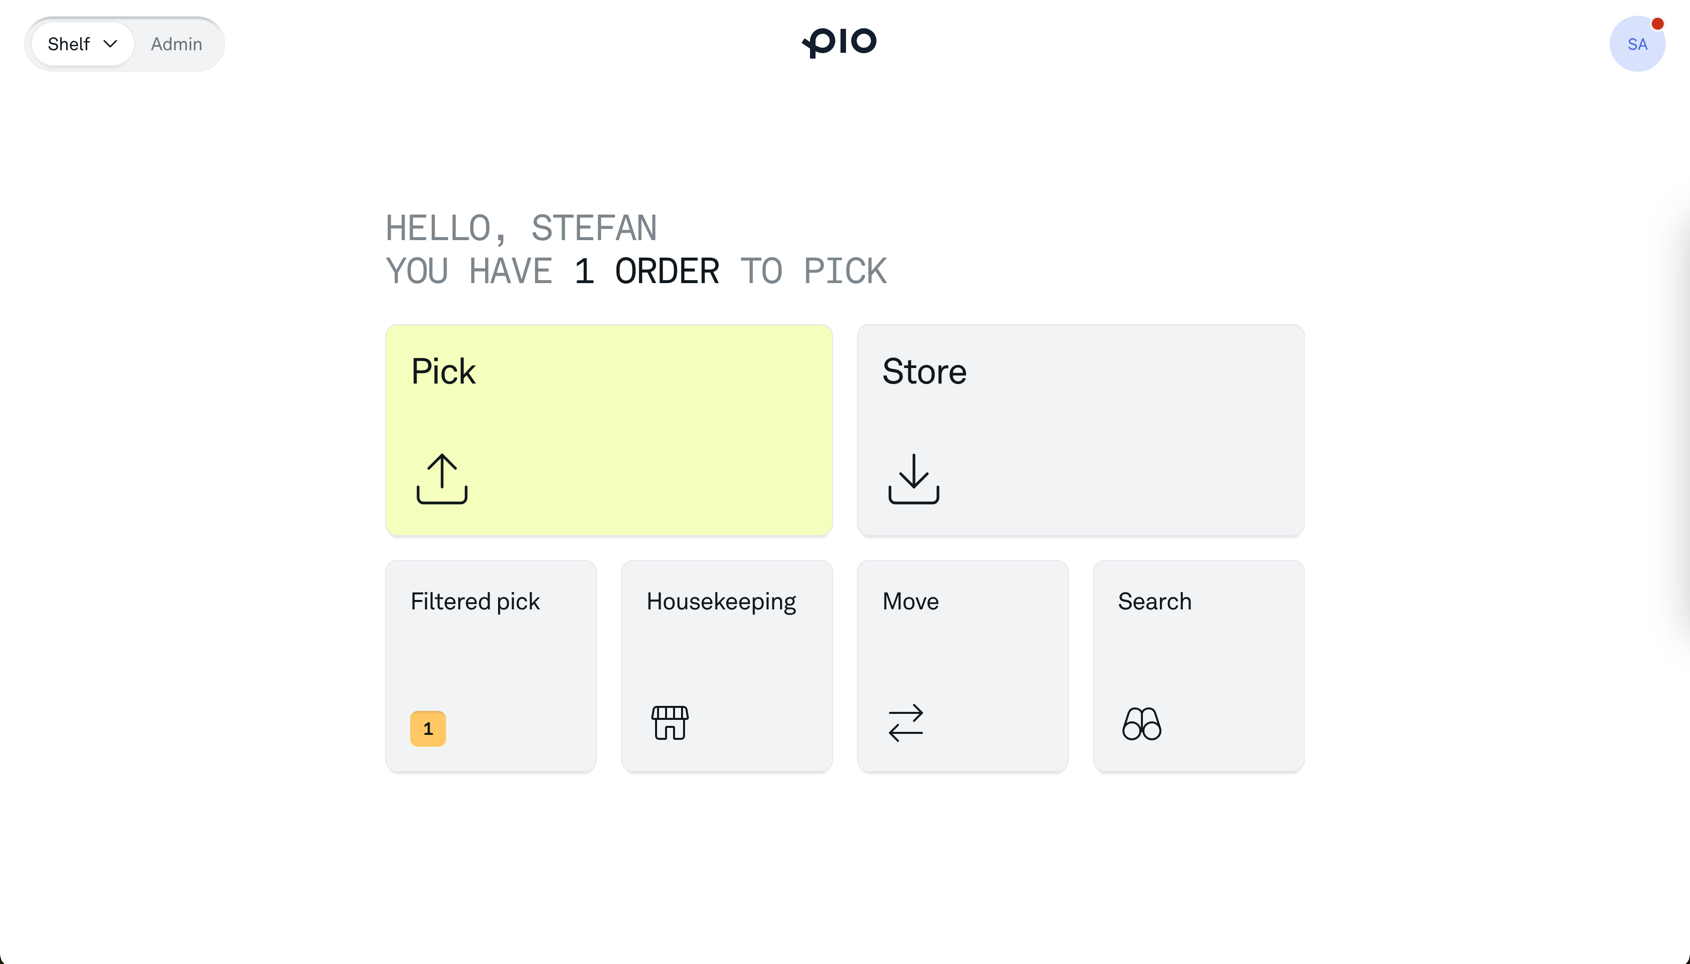Click the "HELLO, STEFAN" greeting
Image resolution: width=1690 pixels, height=964 pixels.
pyautogui.click(x=521, y=228)
